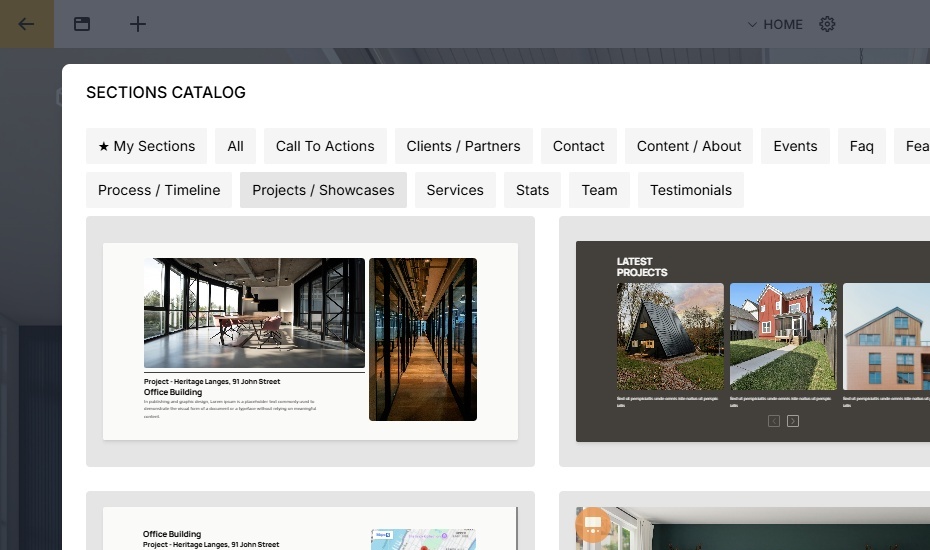Select the Process / Timeline category

click(159, 190)
